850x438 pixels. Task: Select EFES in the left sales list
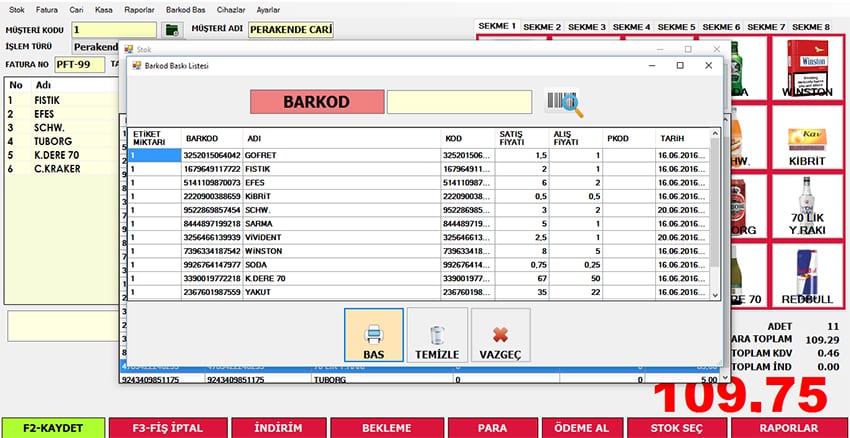click(x=43, y=114)
